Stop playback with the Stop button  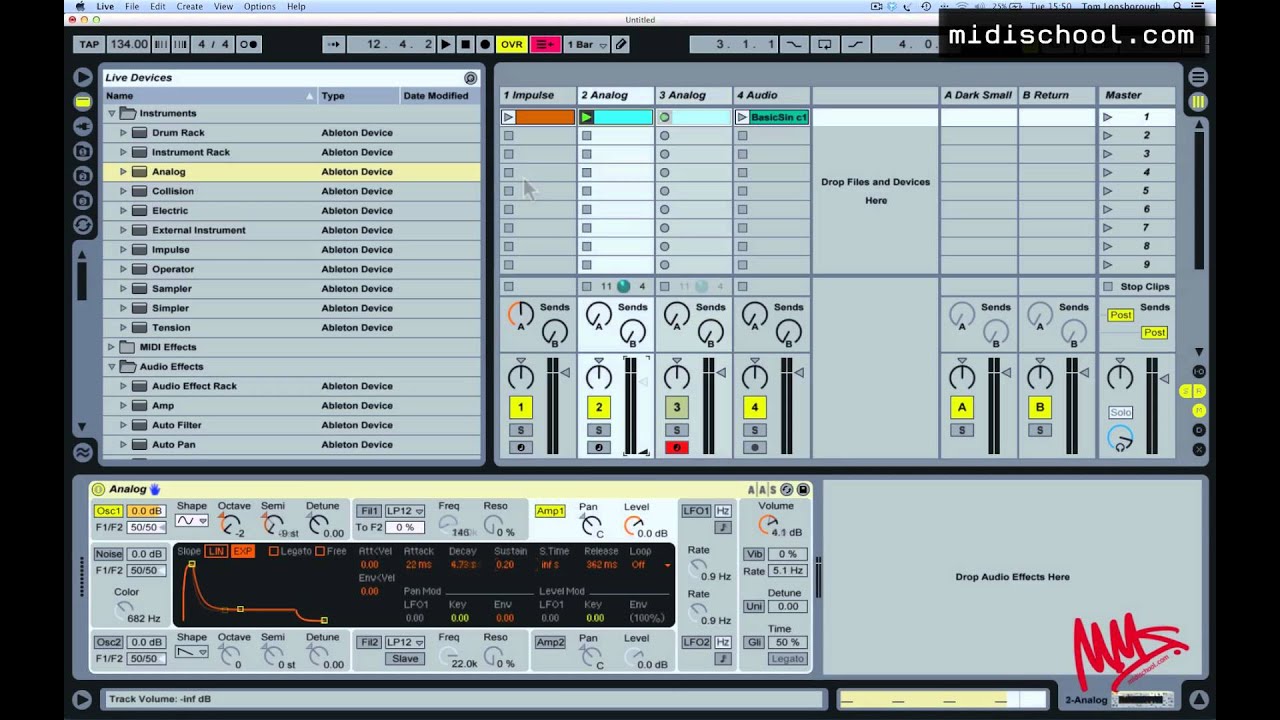[465, 44]
